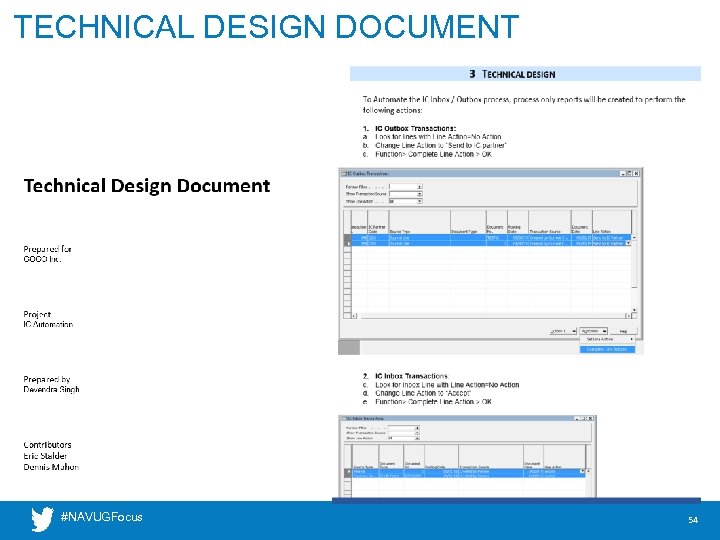Click the Twitter bird icon
Image resolution: width=720 pixels, height=540 pixels.
tap(42, 519)
